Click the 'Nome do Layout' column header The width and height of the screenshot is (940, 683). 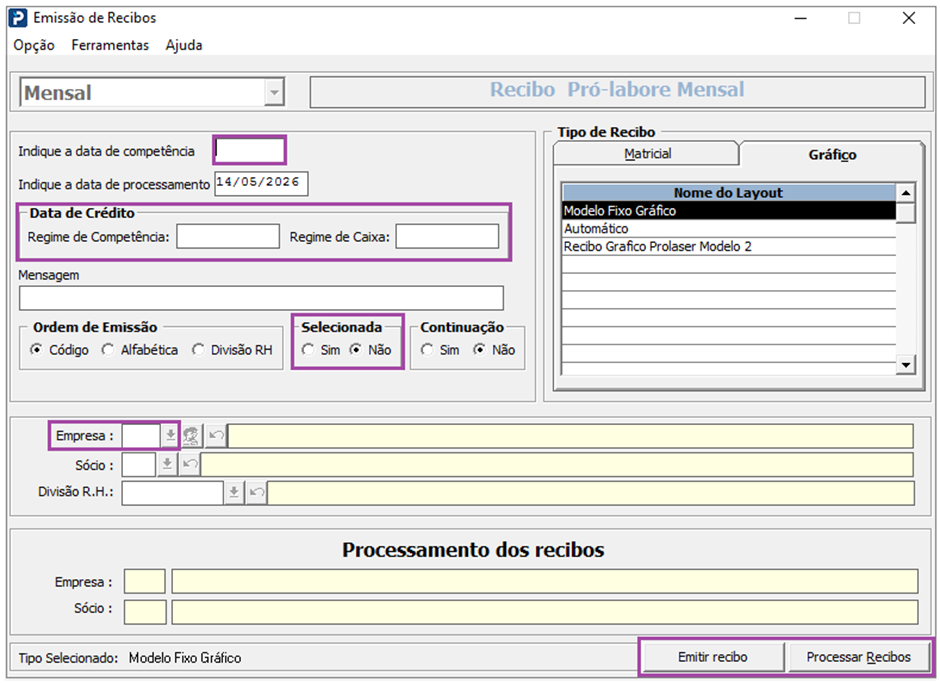[729, 192]
